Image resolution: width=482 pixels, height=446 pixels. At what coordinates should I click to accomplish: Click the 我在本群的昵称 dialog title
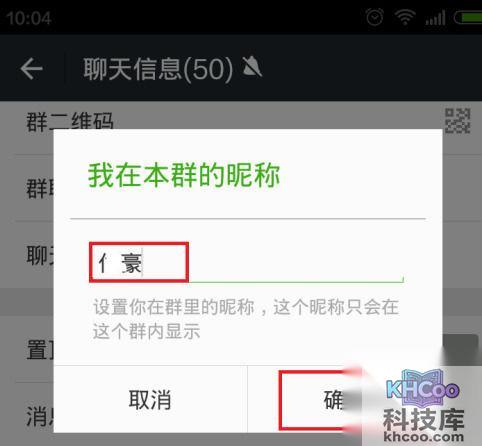[184, 176]
